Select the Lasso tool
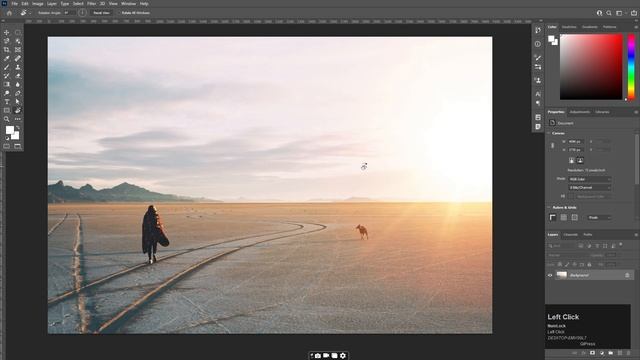The image size is (640, 360). tap(7, 41)
